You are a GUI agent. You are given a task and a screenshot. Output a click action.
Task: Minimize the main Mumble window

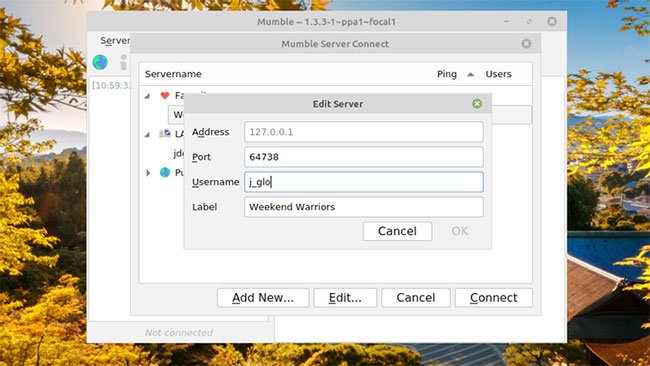(x=506, y=21)
